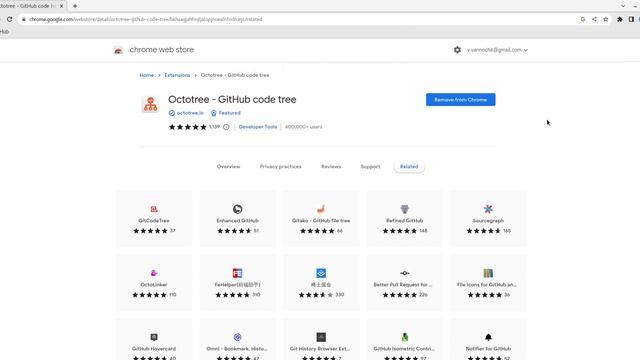Click the 'Sourcegraph' card title

(488, 220)
